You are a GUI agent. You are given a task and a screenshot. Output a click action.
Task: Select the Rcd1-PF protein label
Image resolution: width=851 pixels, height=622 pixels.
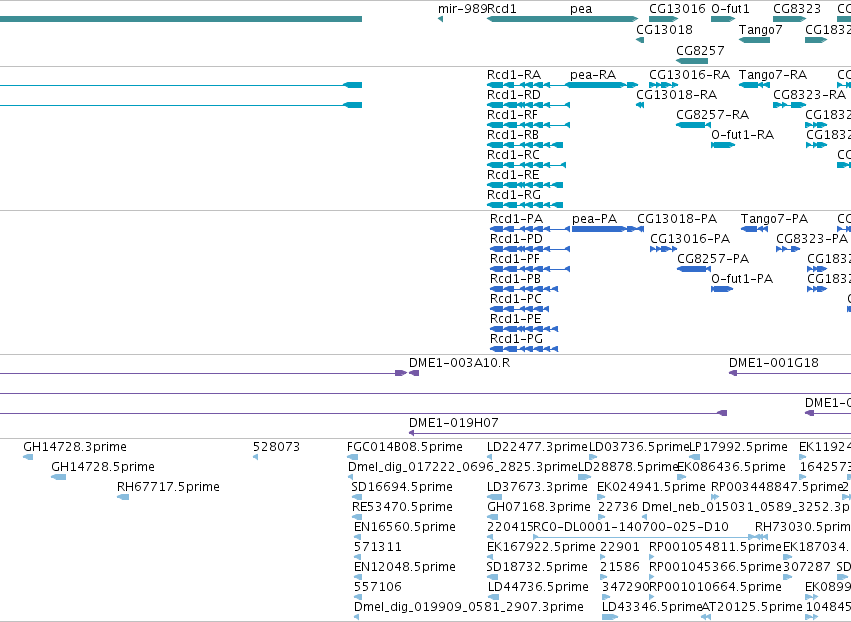[x=515, y=259]
